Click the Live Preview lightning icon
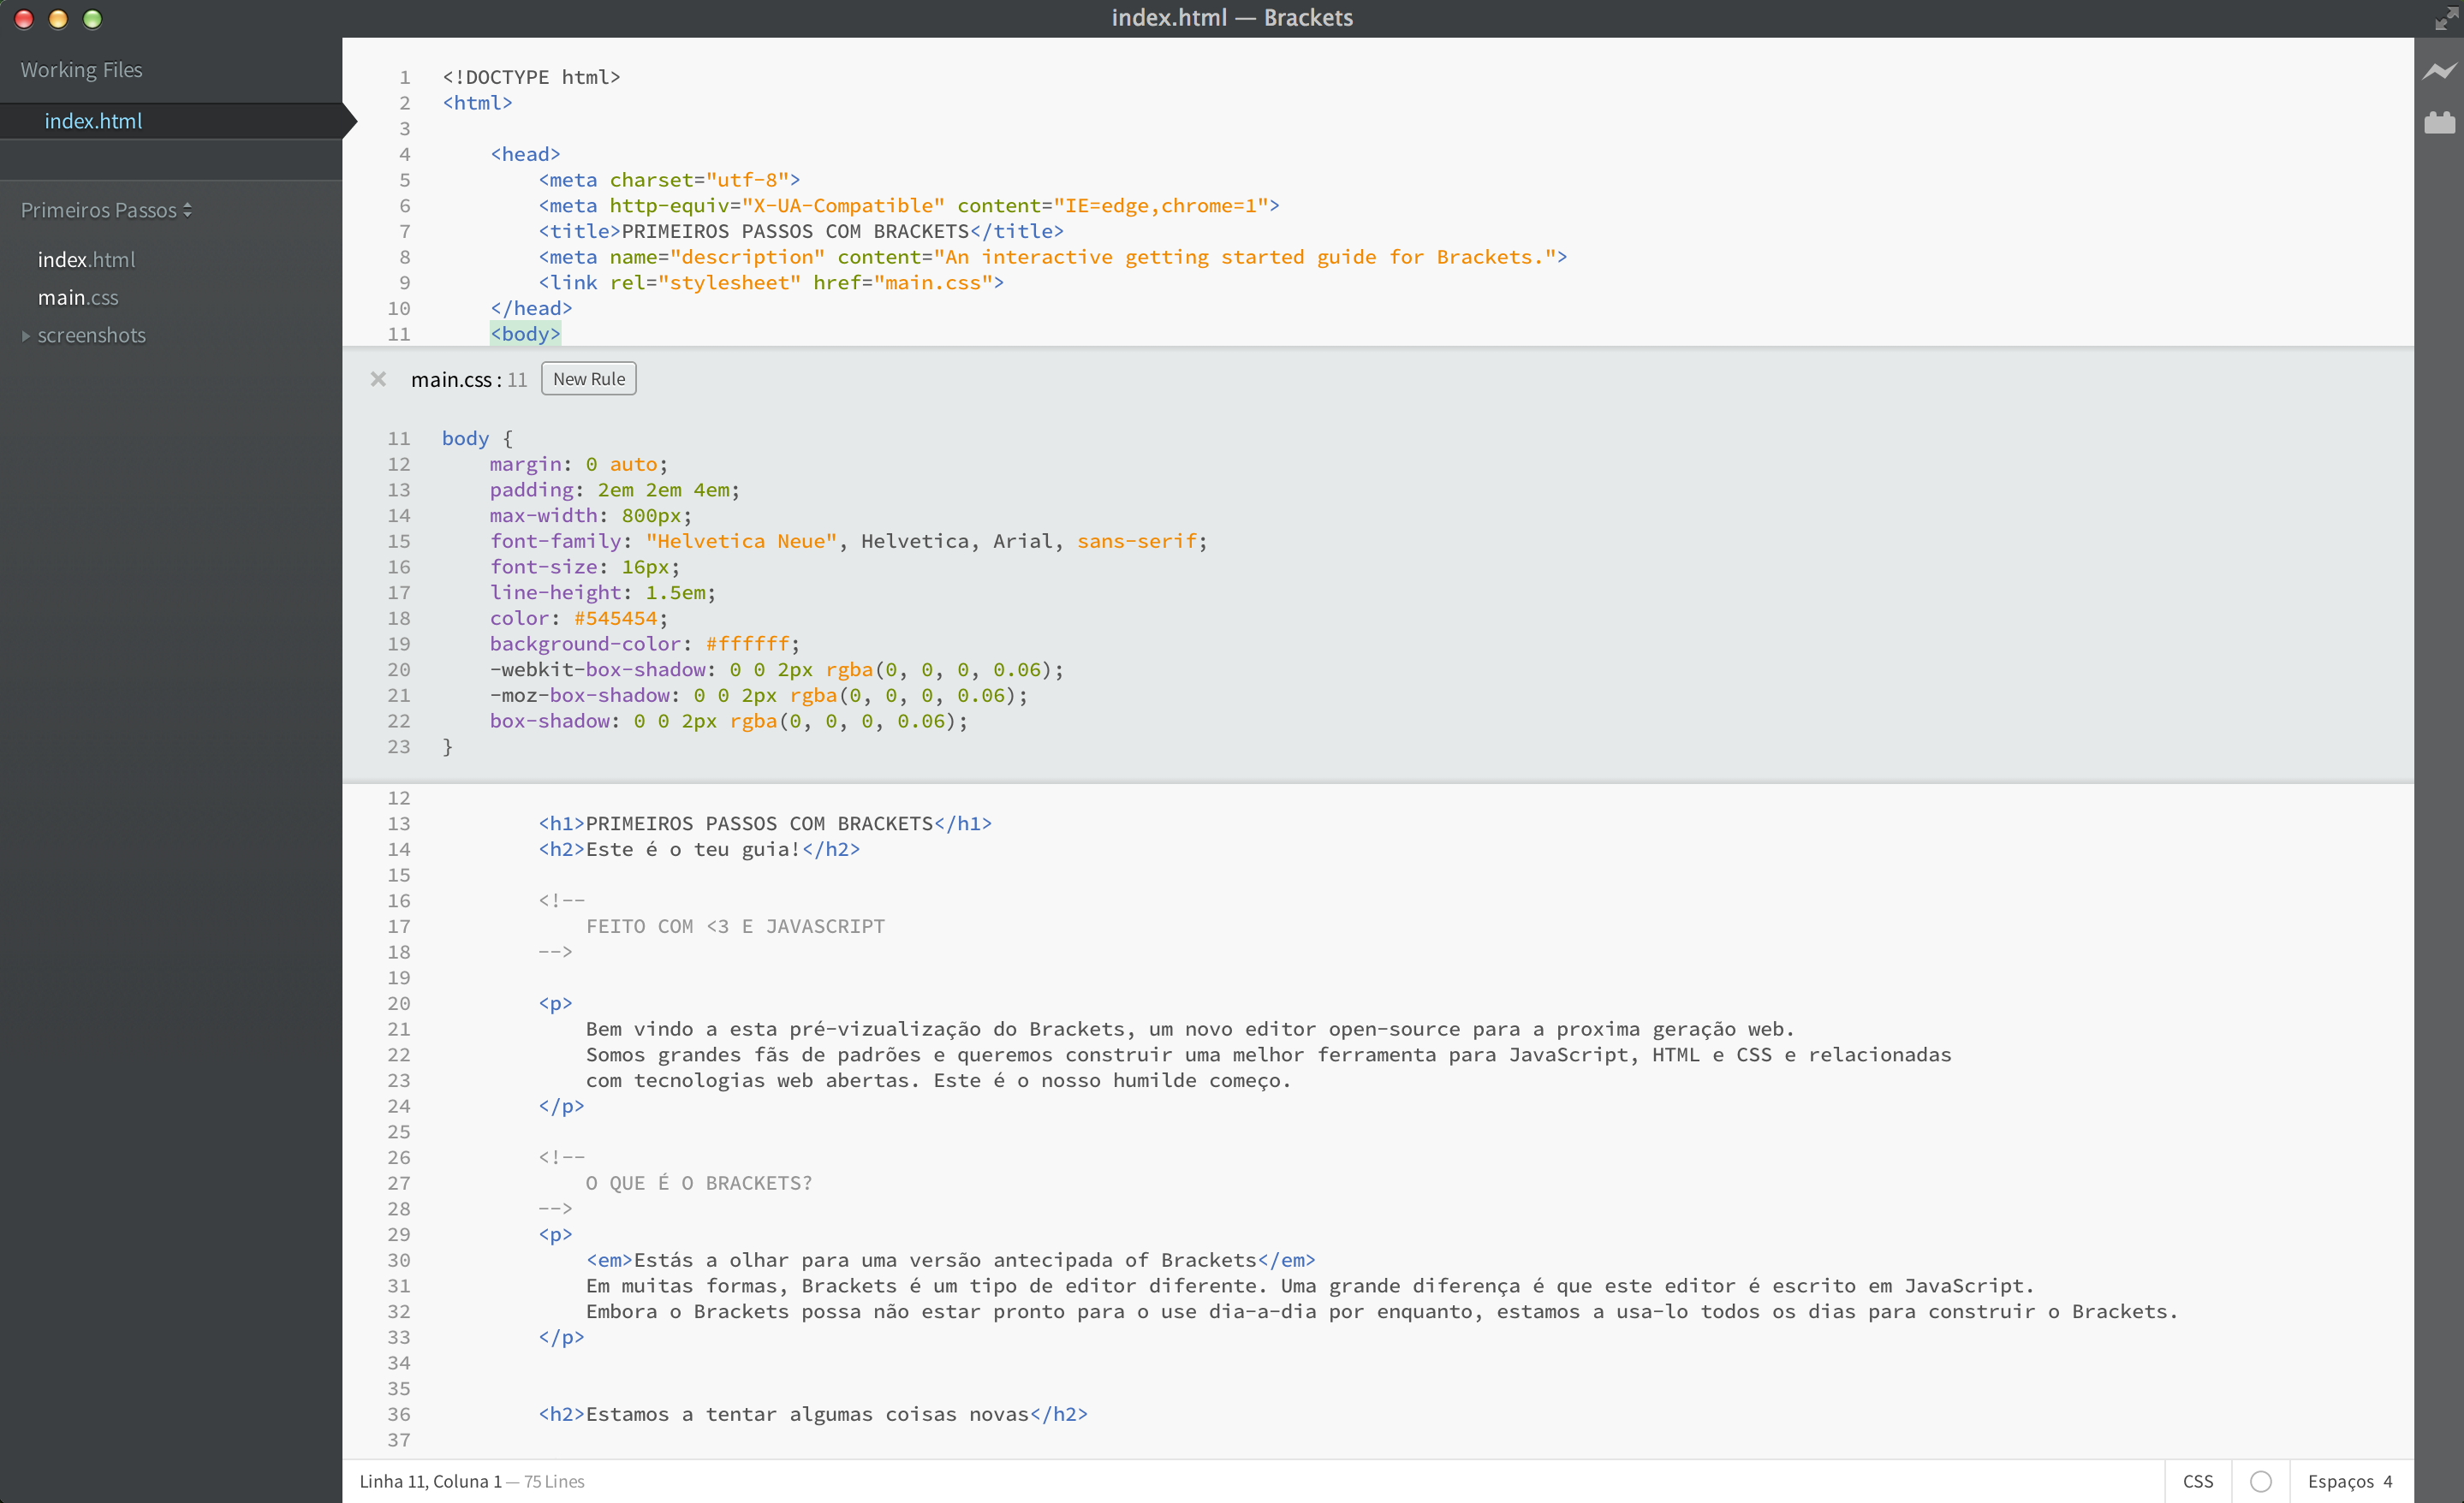The height and width of the screenshot is (1503, 2464). (2439, 71)
